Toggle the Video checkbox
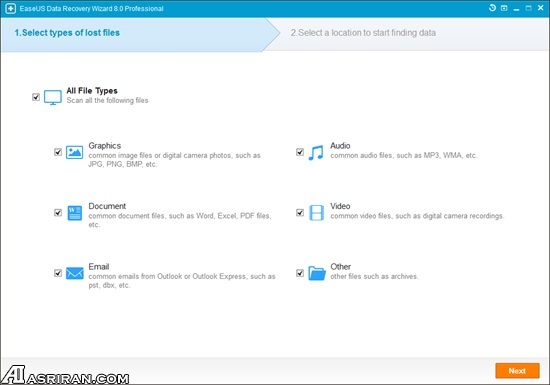550x385 pixels. (x=300, y=212)
